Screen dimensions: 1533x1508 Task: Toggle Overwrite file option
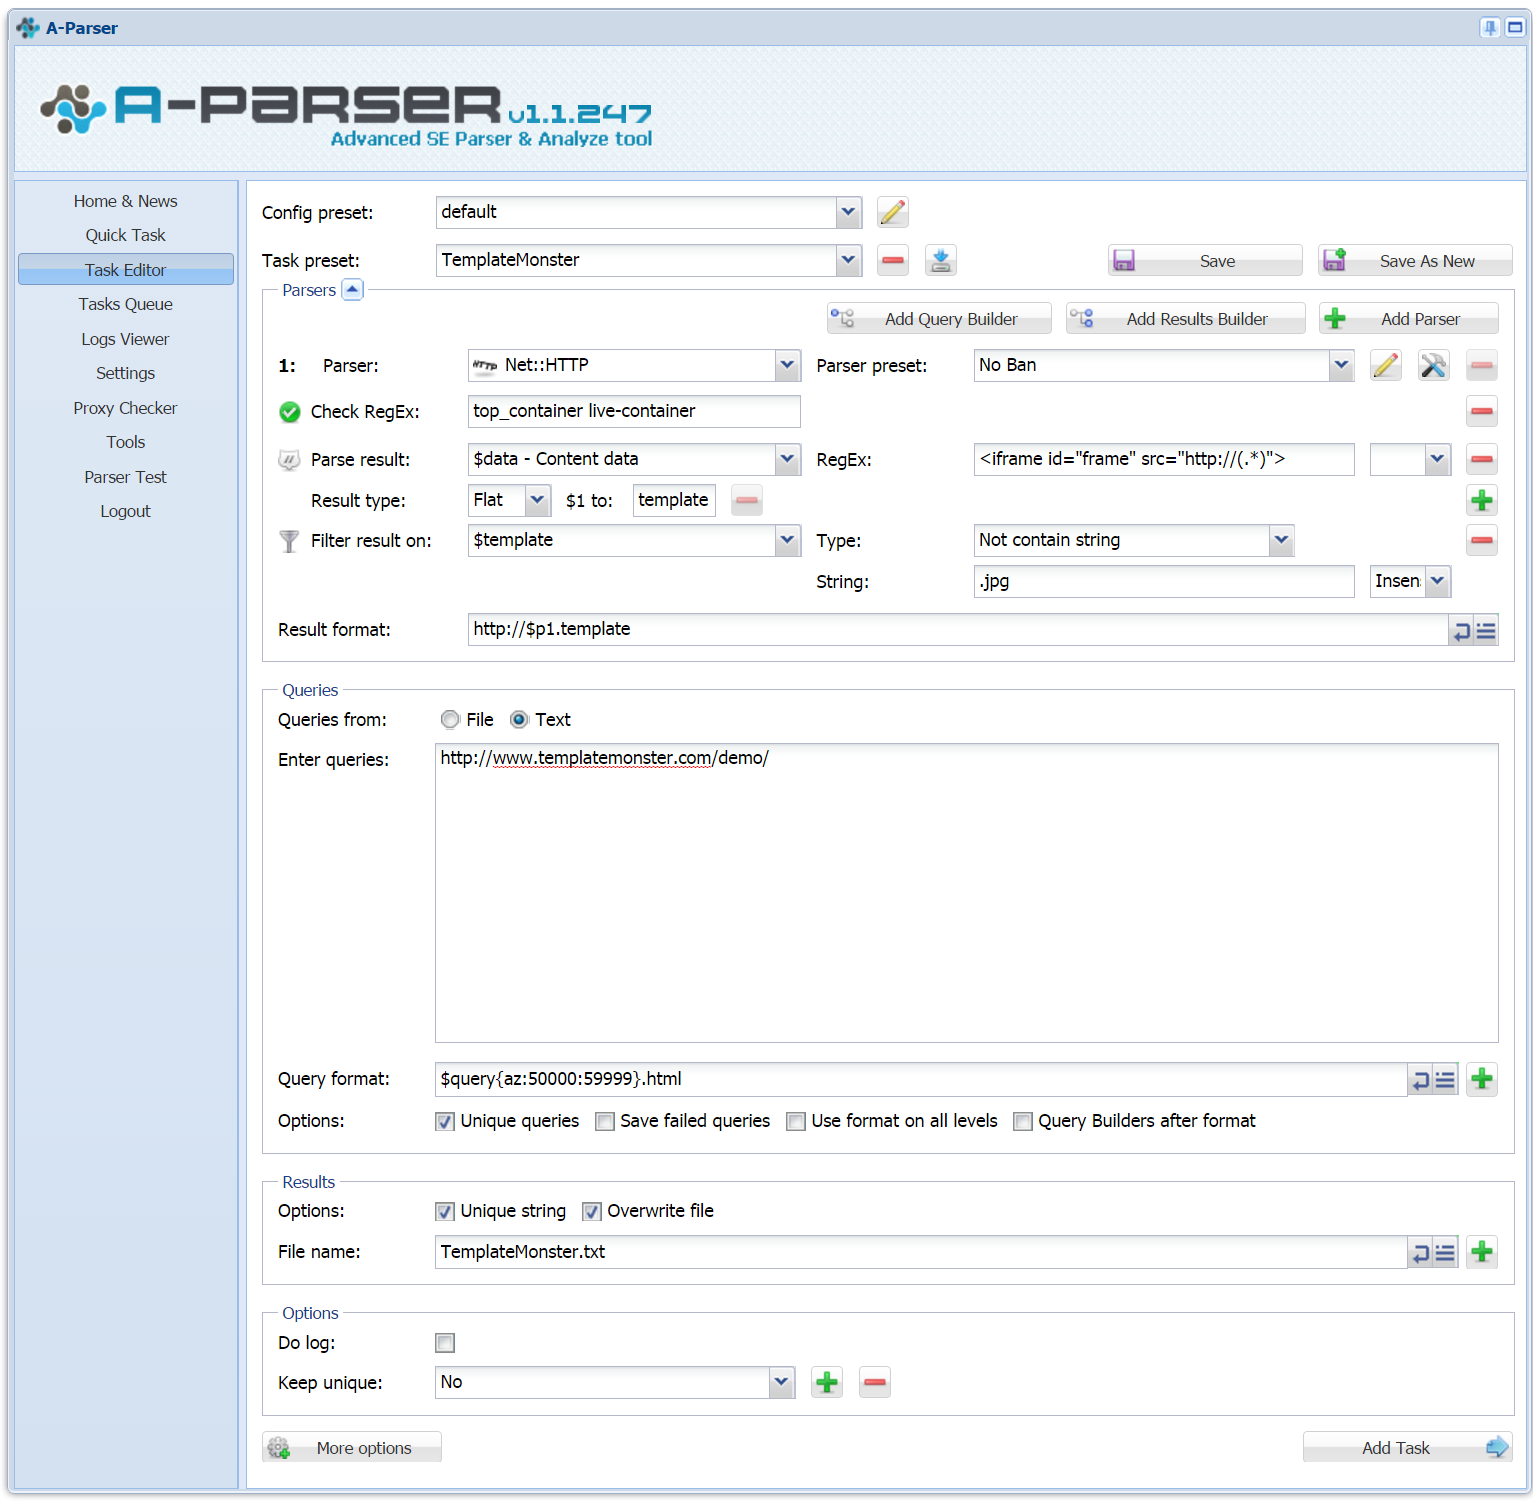(592, 1212)
